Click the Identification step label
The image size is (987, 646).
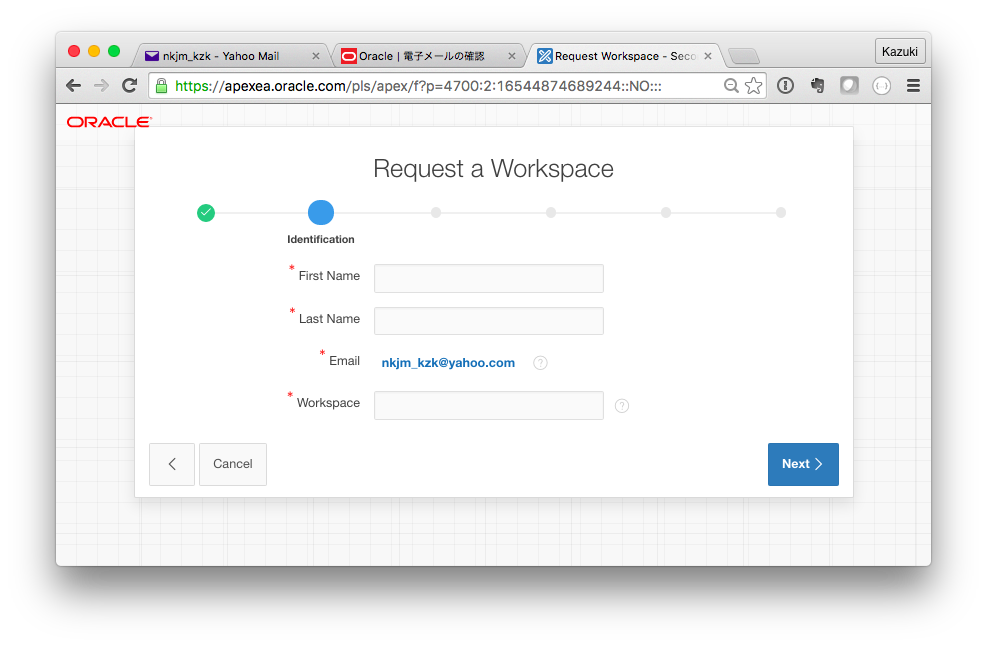coord(320,239)
